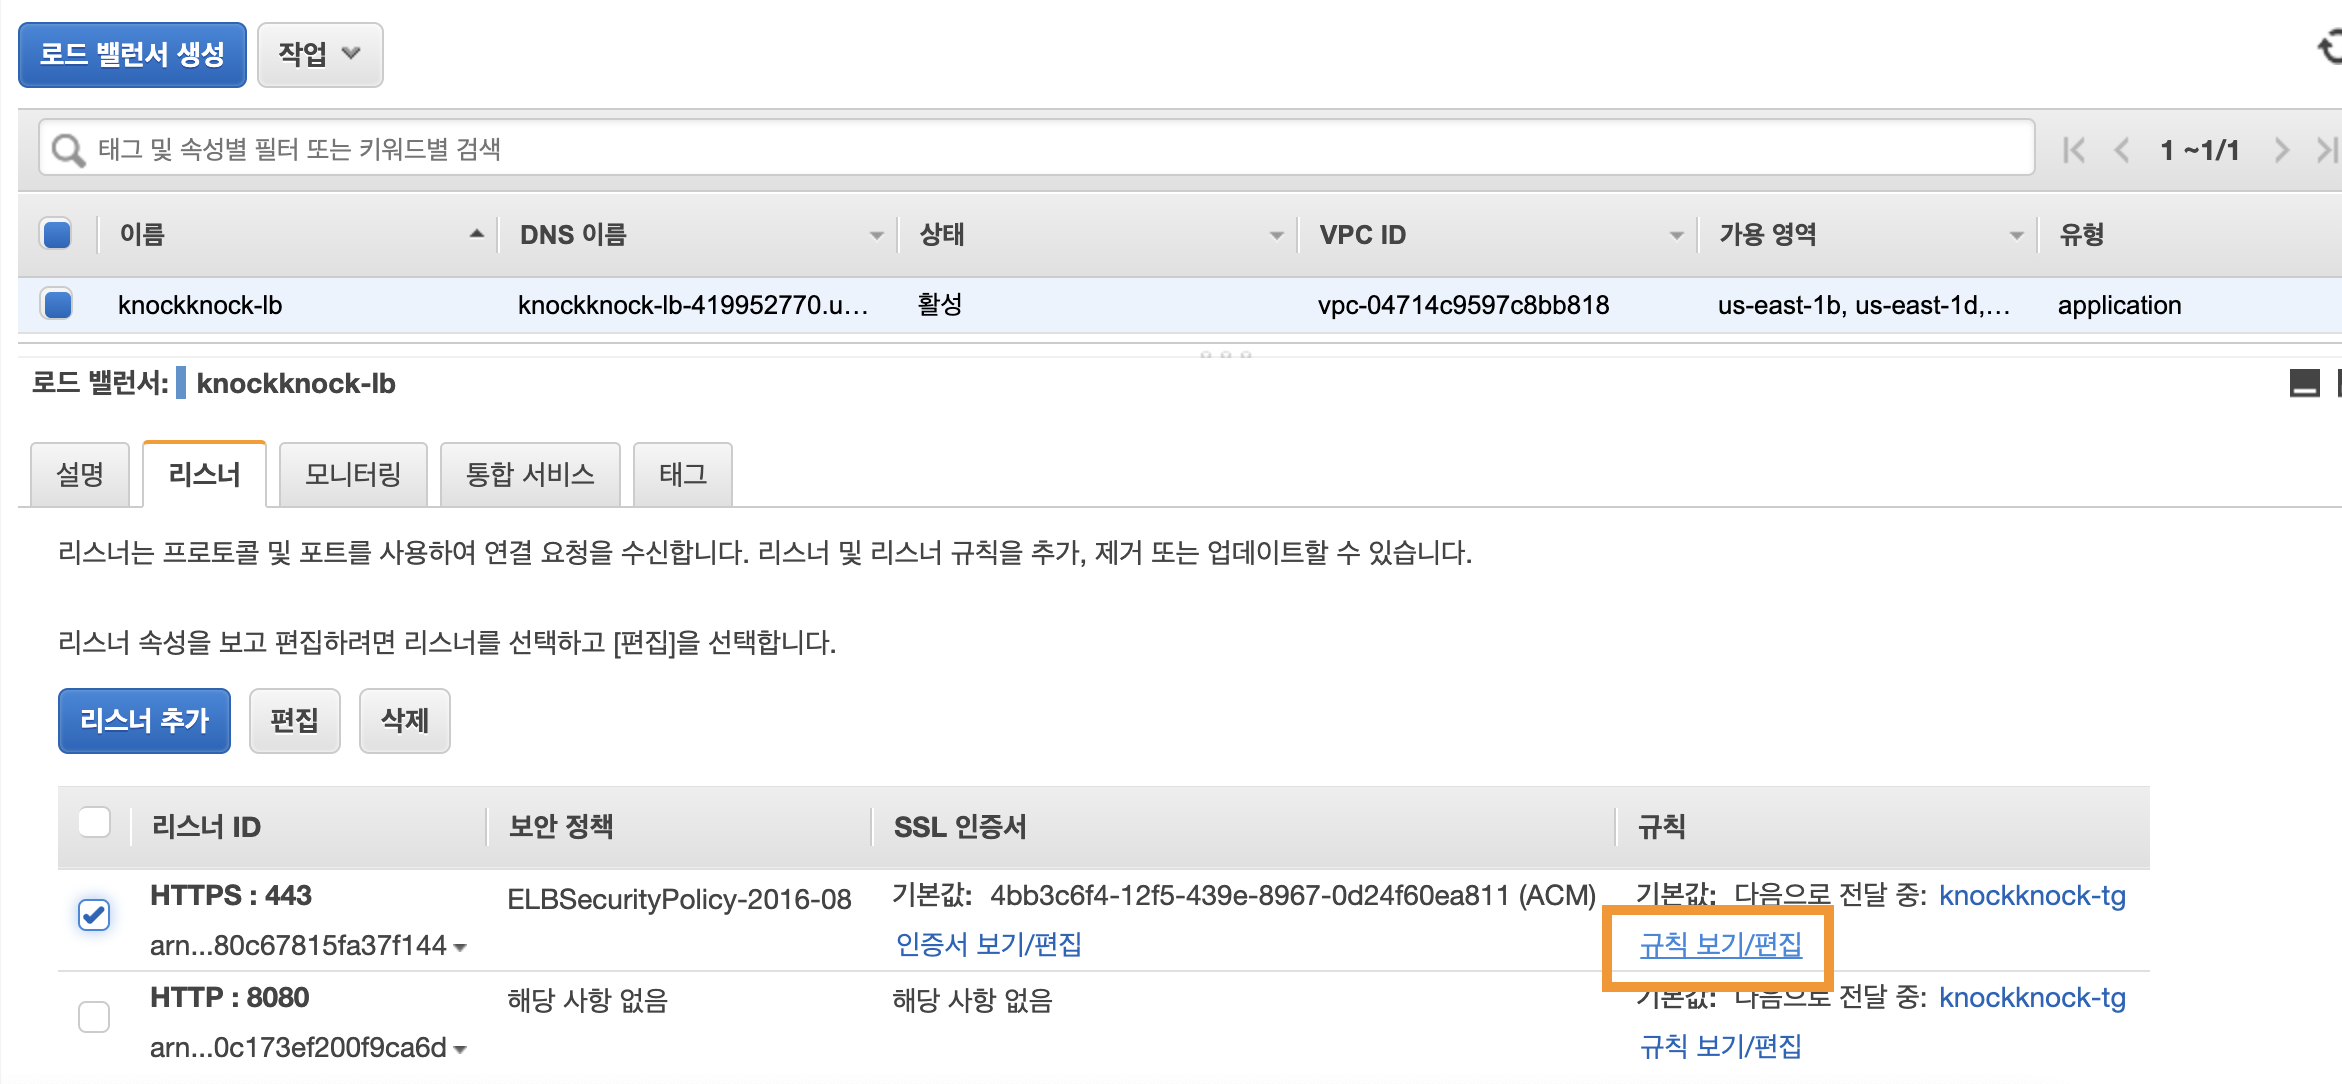The image size is (2342, 1084).
Task: Switch to the 모니터링 tab
Action: click(353, 474)
